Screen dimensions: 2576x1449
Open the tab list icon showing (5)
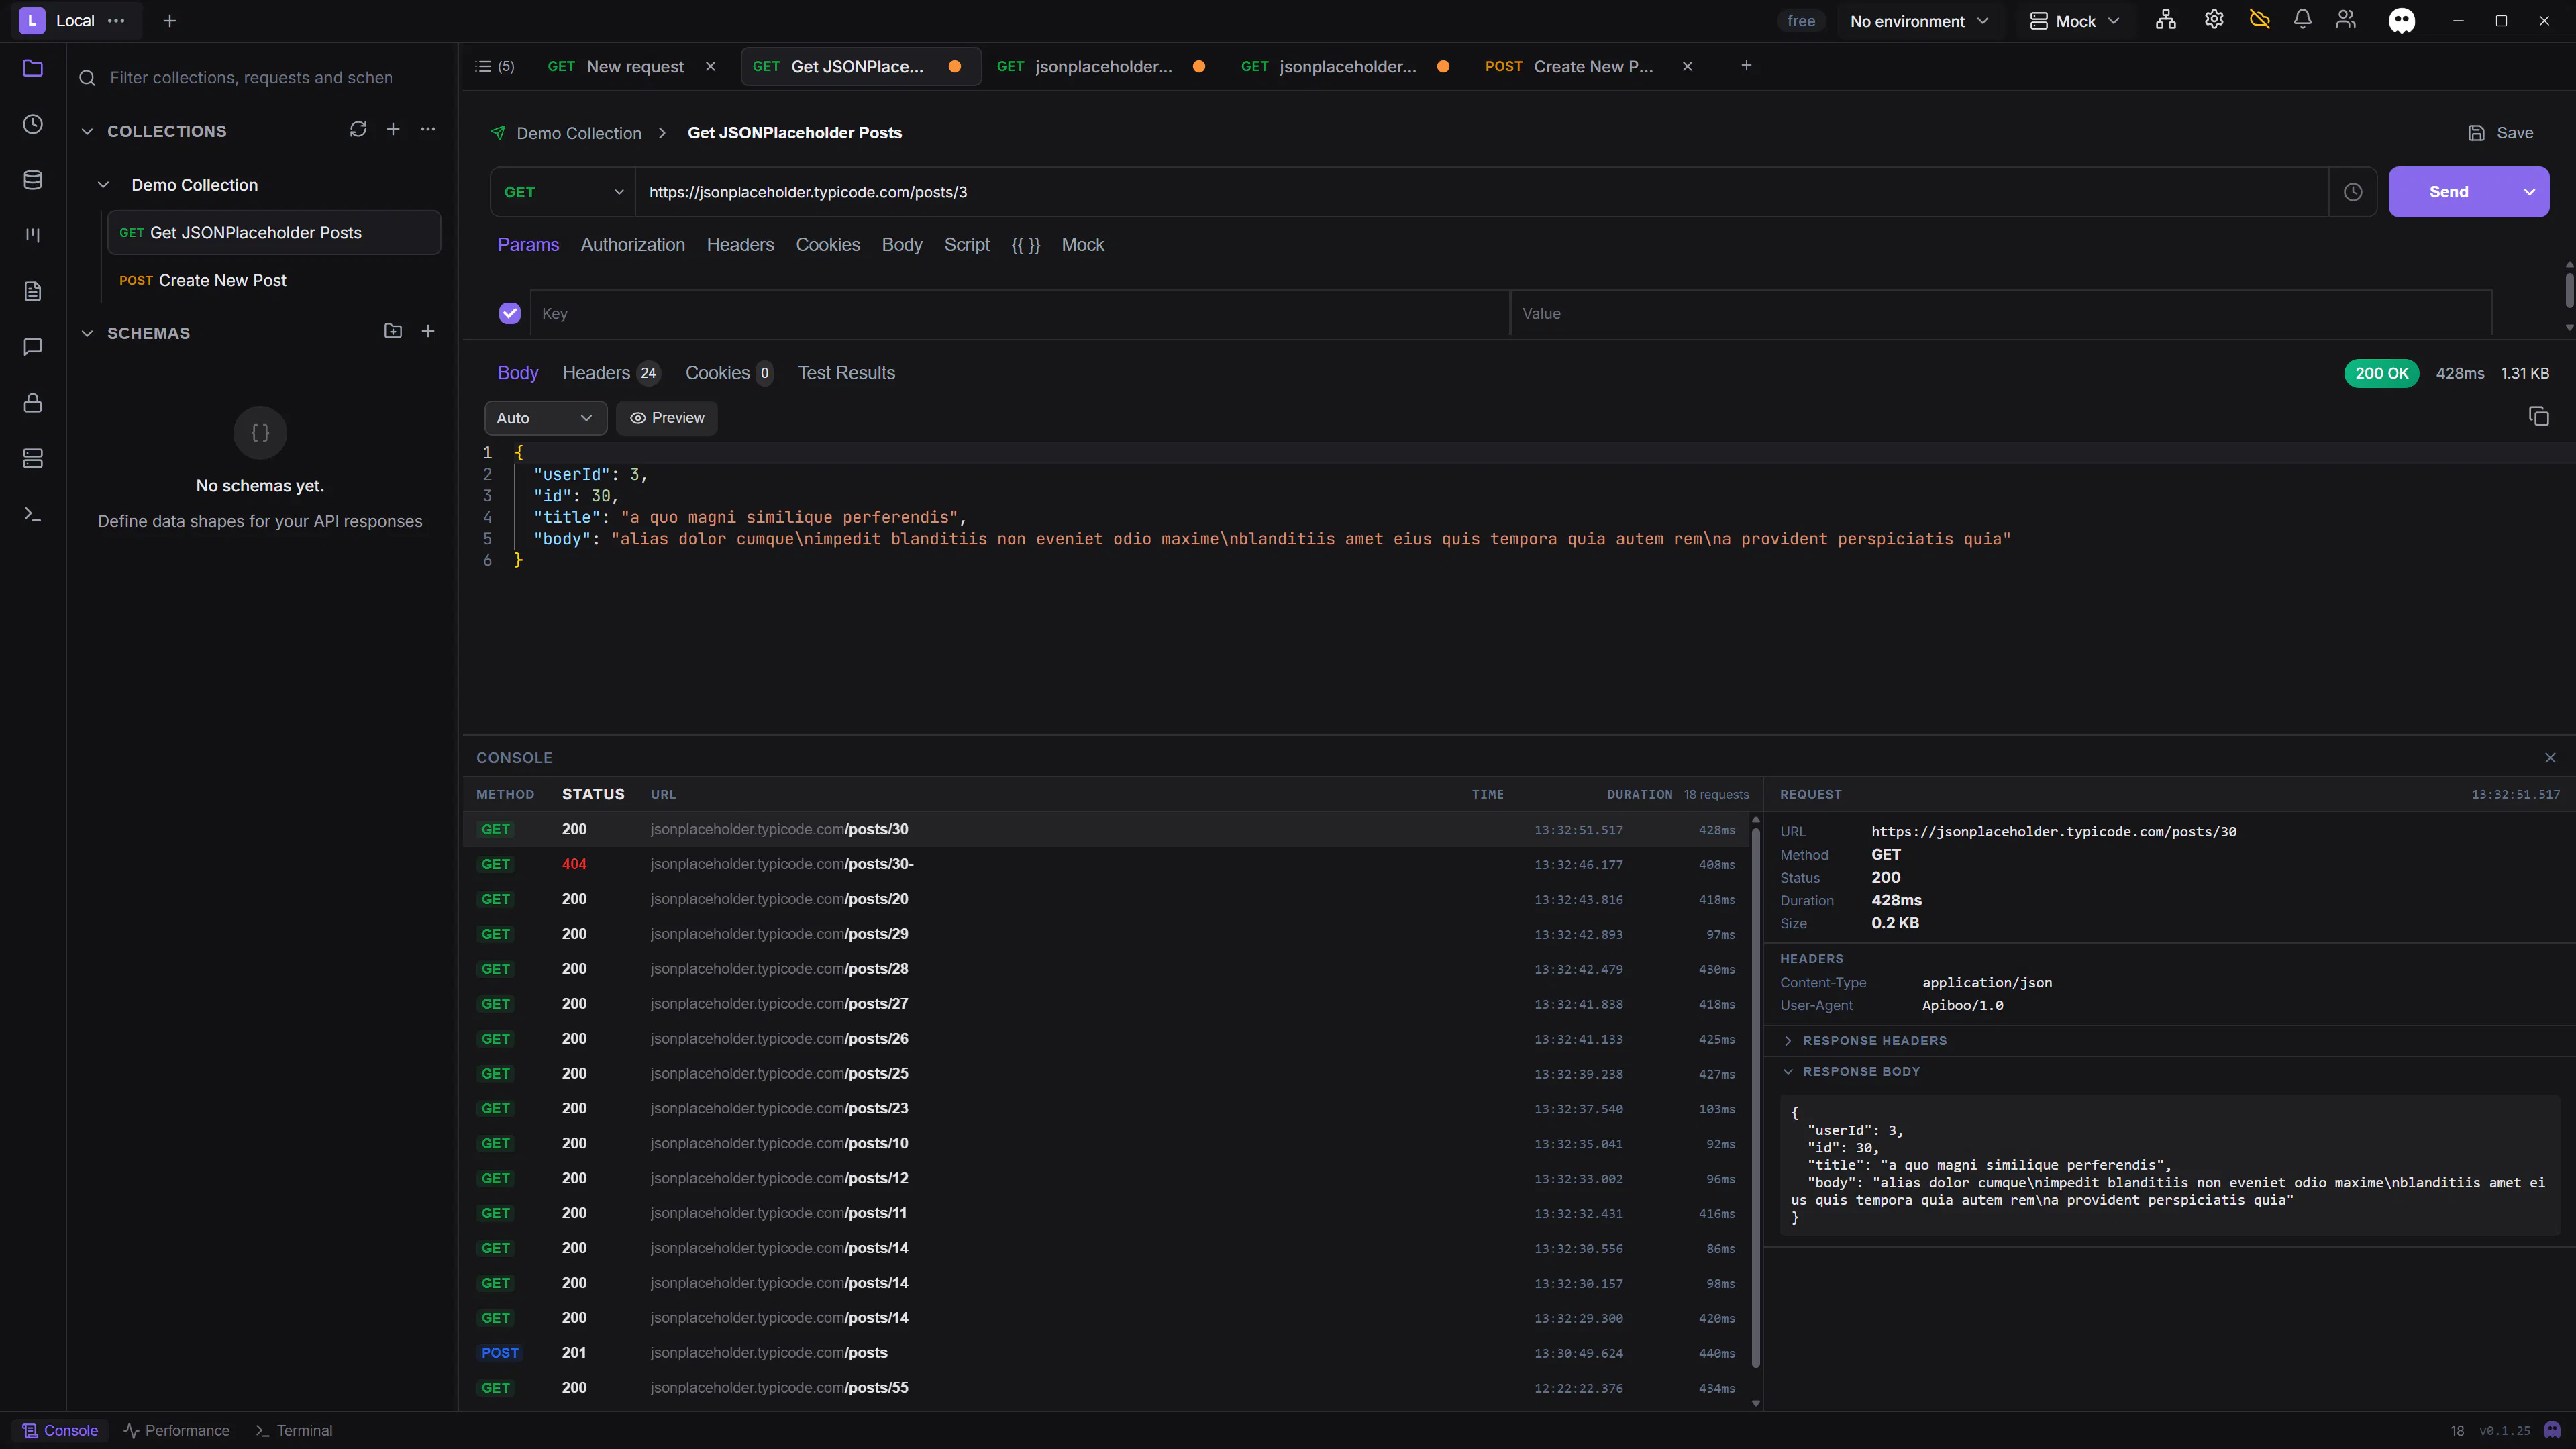pyautogui.click(x=494, y=67)
